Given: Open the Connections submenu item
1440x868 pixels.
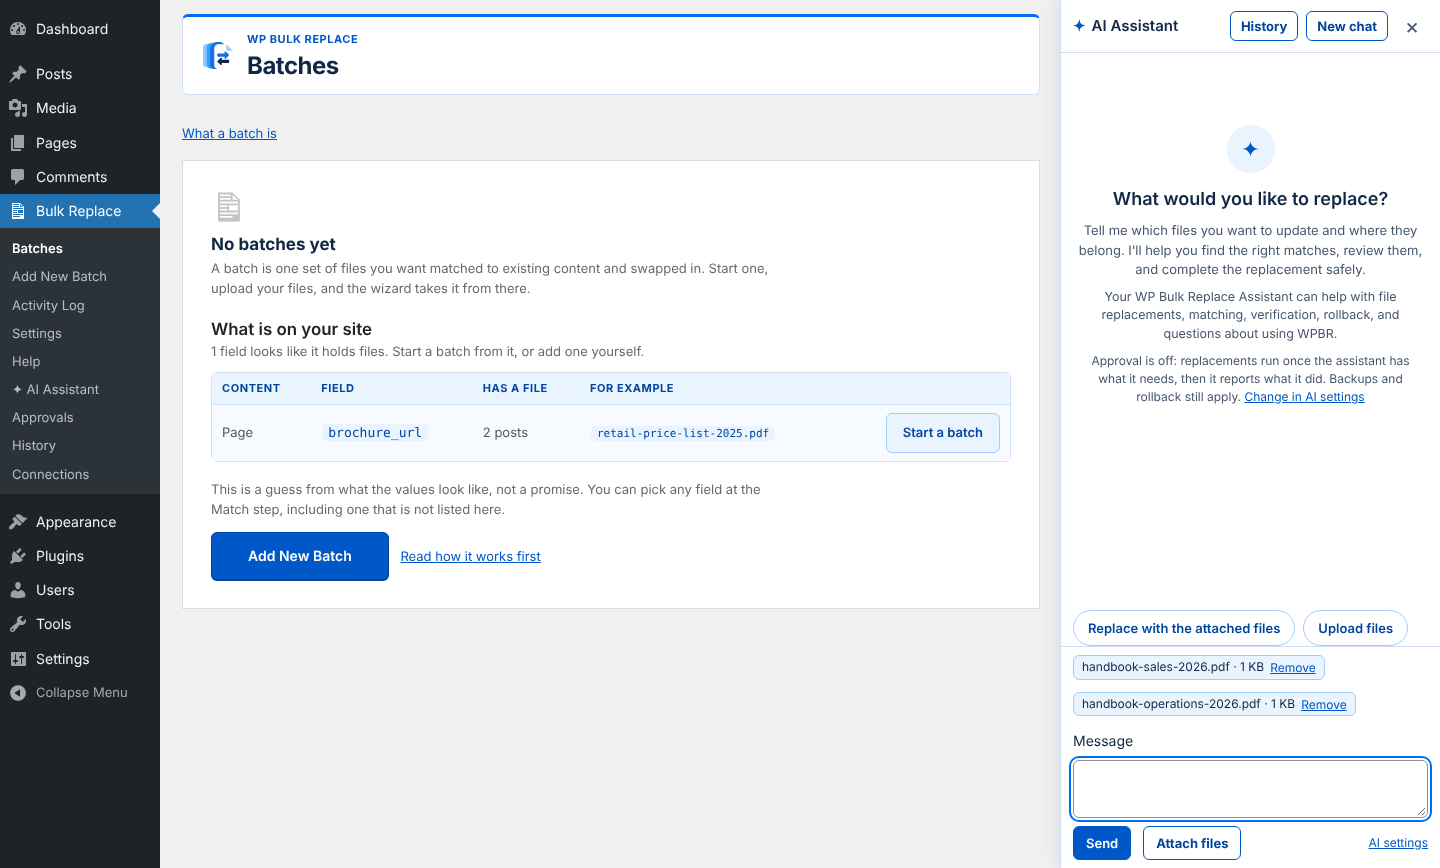Looking at the screenshot, I should [x=50, y=474].
